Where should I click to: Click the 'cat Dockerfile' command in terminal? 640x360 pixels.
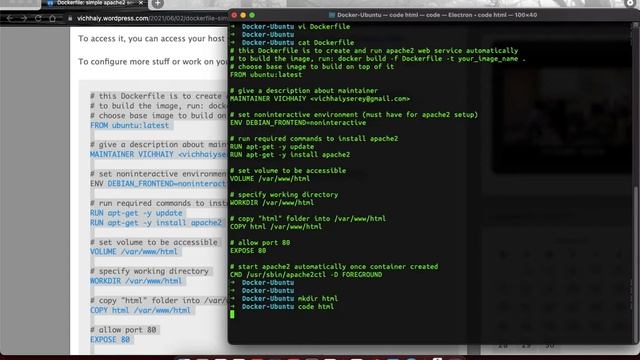pyautogui.click(x=326, y=42)
